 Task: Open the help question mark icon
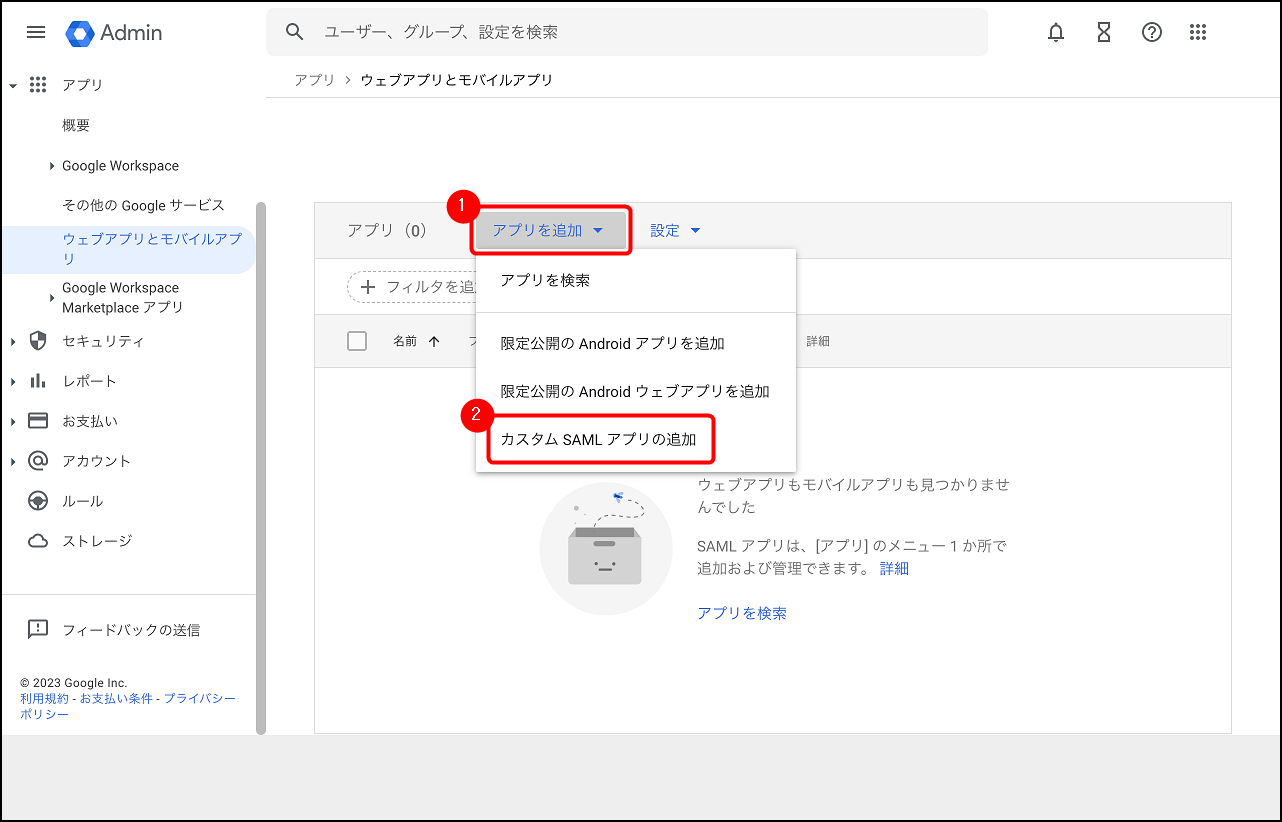tap(1152, 32)
